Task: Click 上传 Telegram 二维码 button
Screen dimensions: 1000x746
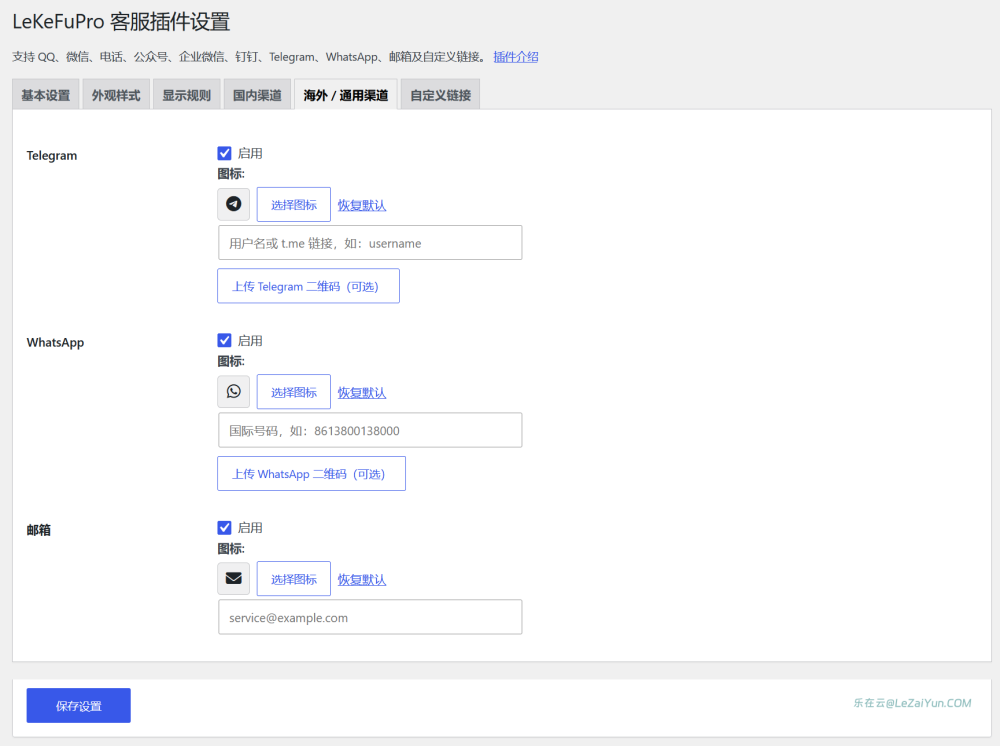Action: pyautogui.click(x=309, y=286)
